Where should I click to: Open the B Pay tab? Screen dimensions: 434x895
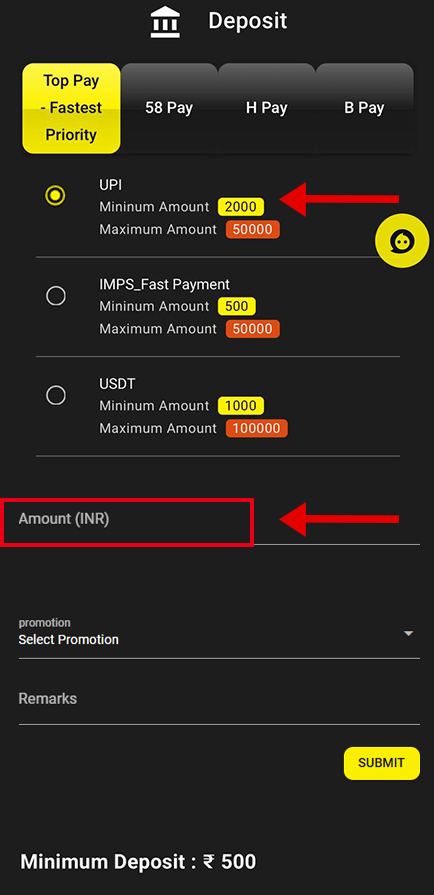364,108
